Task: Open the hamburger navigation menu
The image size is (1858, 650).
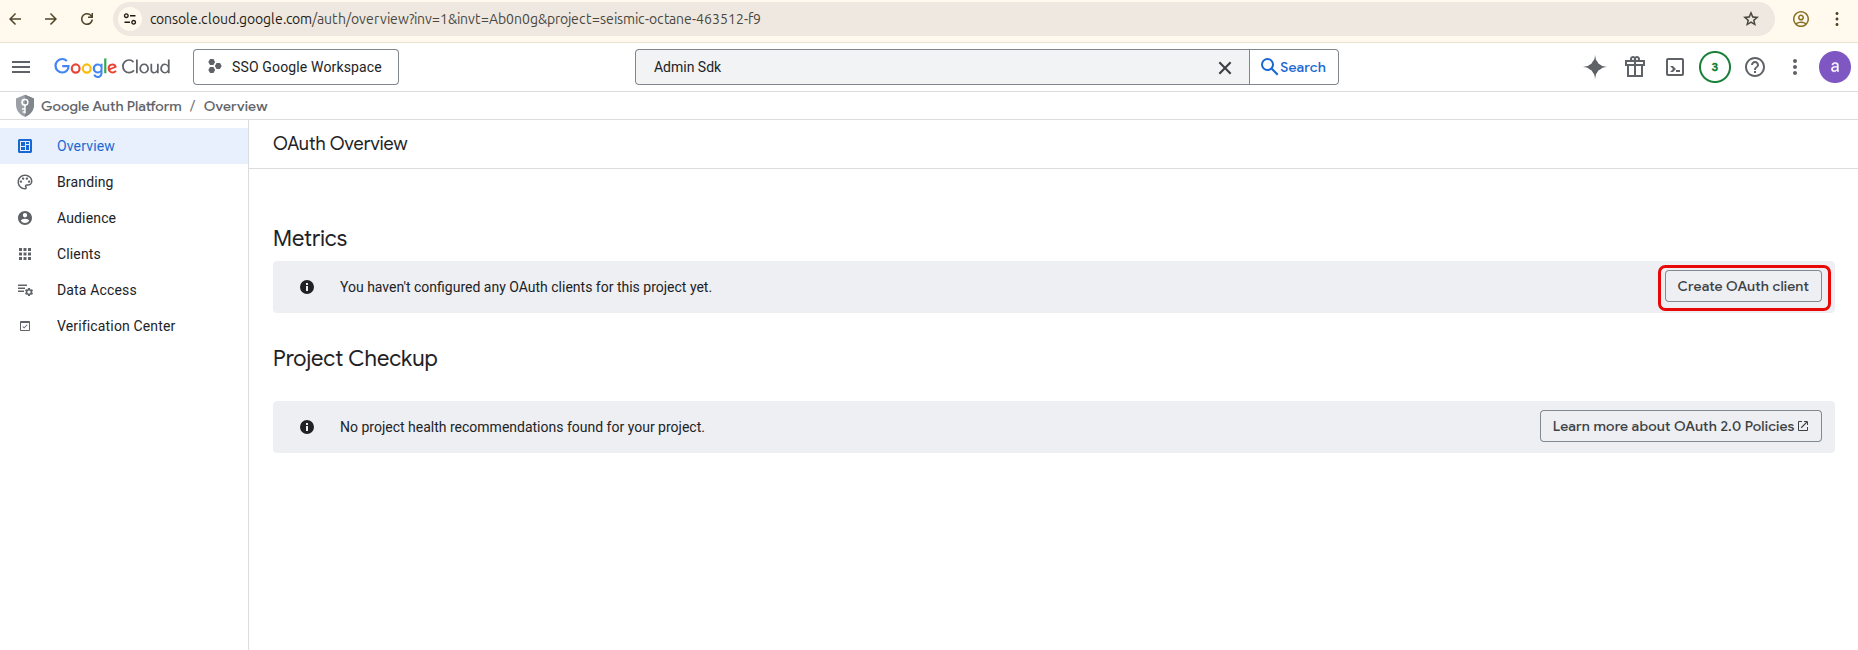Action: tap(21, 67)
